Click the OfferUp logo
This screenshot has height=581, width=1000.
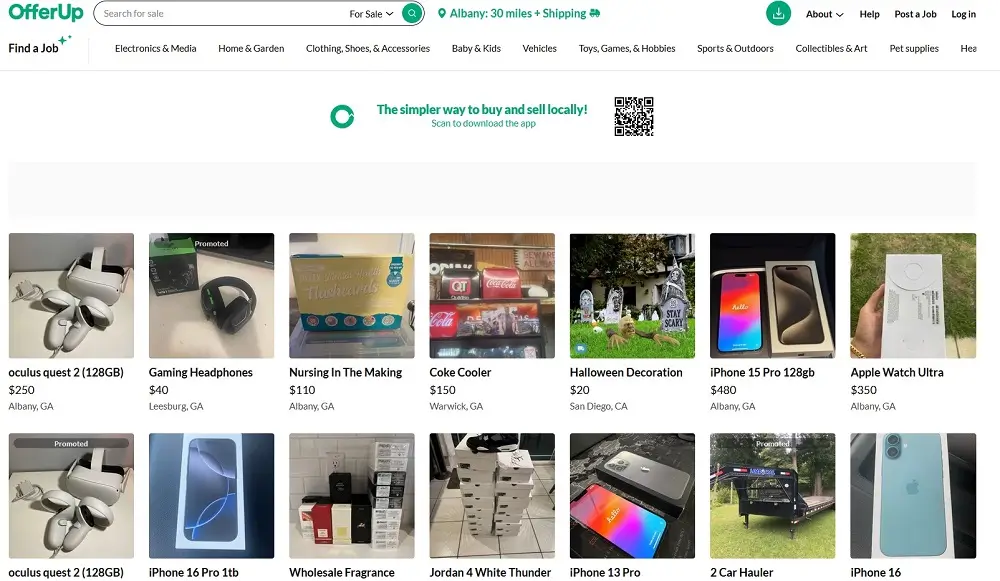click(x=45, y=13)
